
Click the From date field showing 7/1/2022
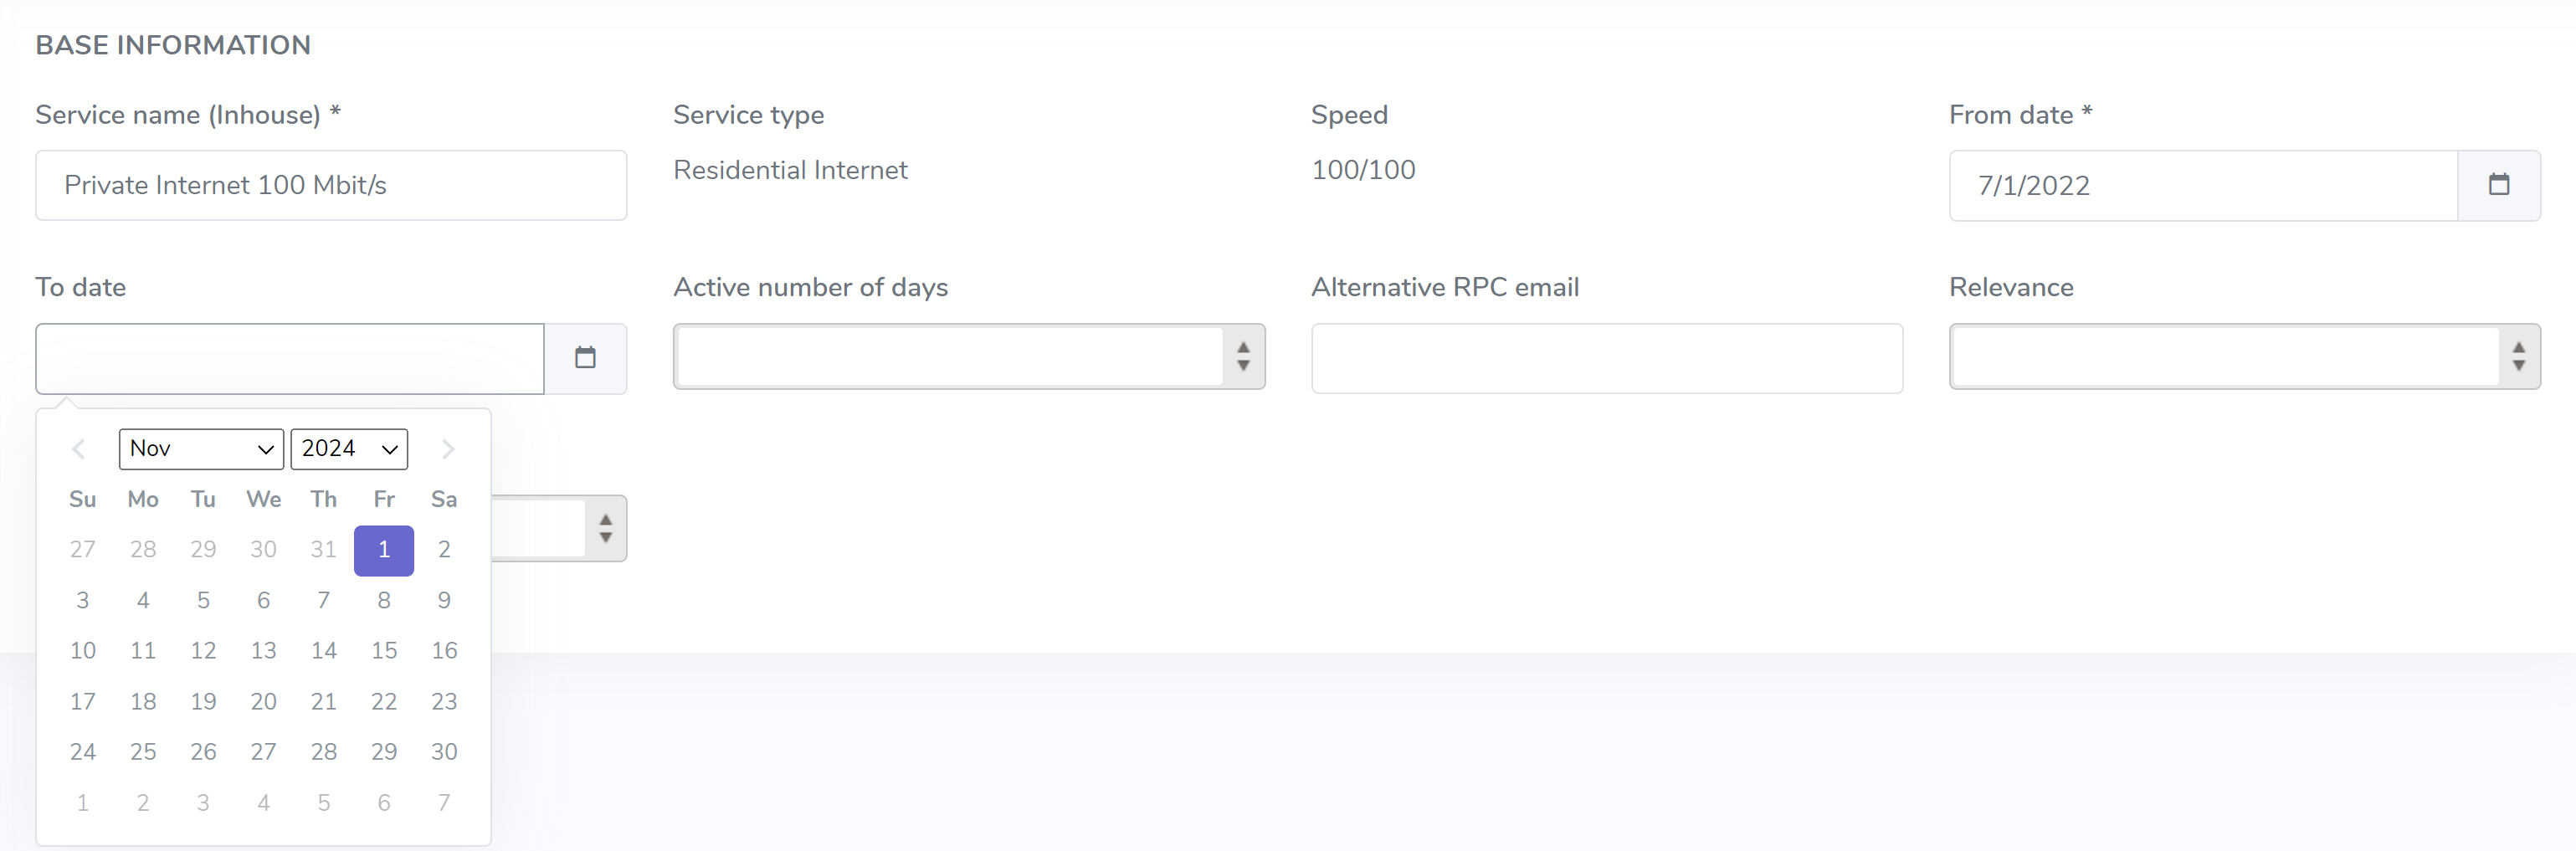[2203, 185]
